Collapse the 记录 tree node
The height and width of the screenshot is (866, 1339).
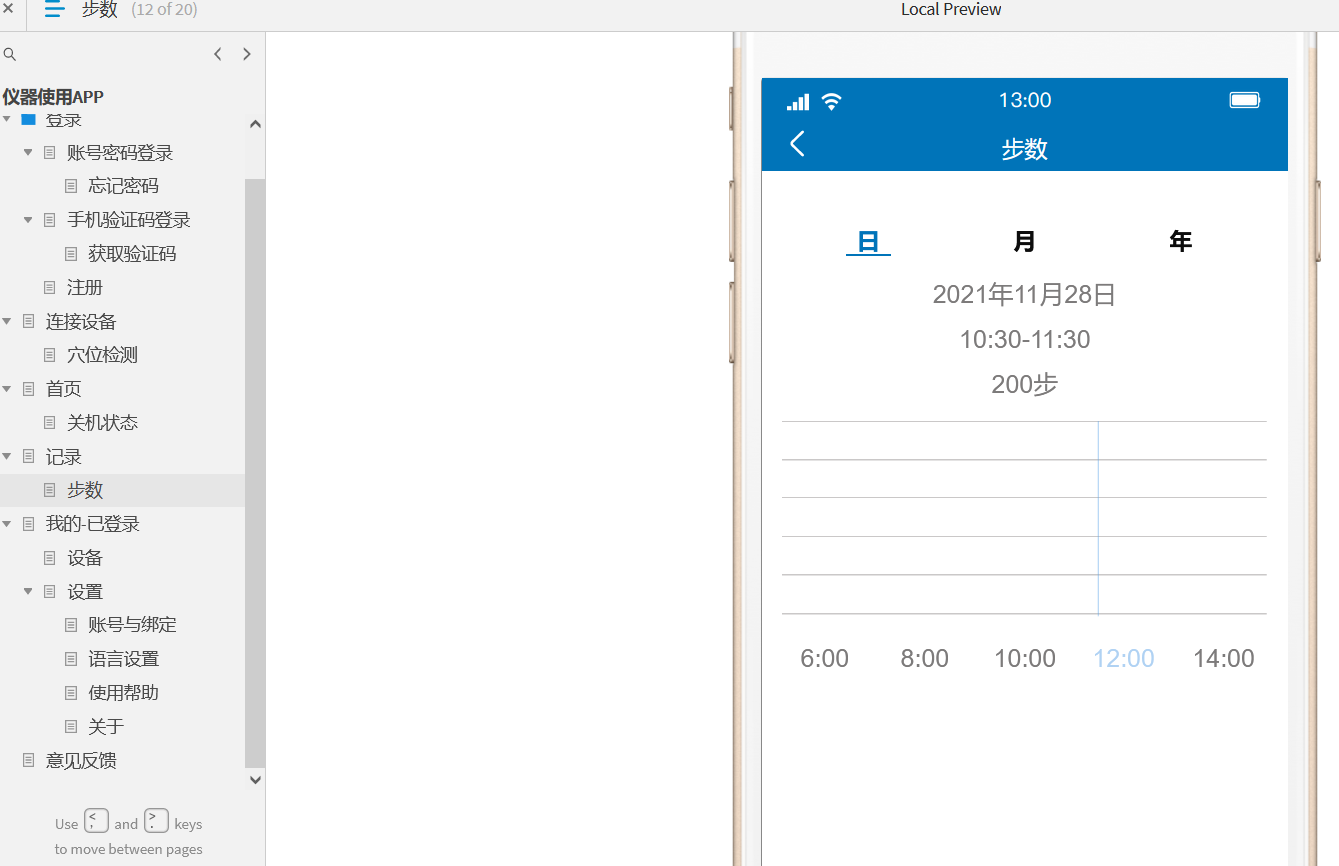pos(7,456)
